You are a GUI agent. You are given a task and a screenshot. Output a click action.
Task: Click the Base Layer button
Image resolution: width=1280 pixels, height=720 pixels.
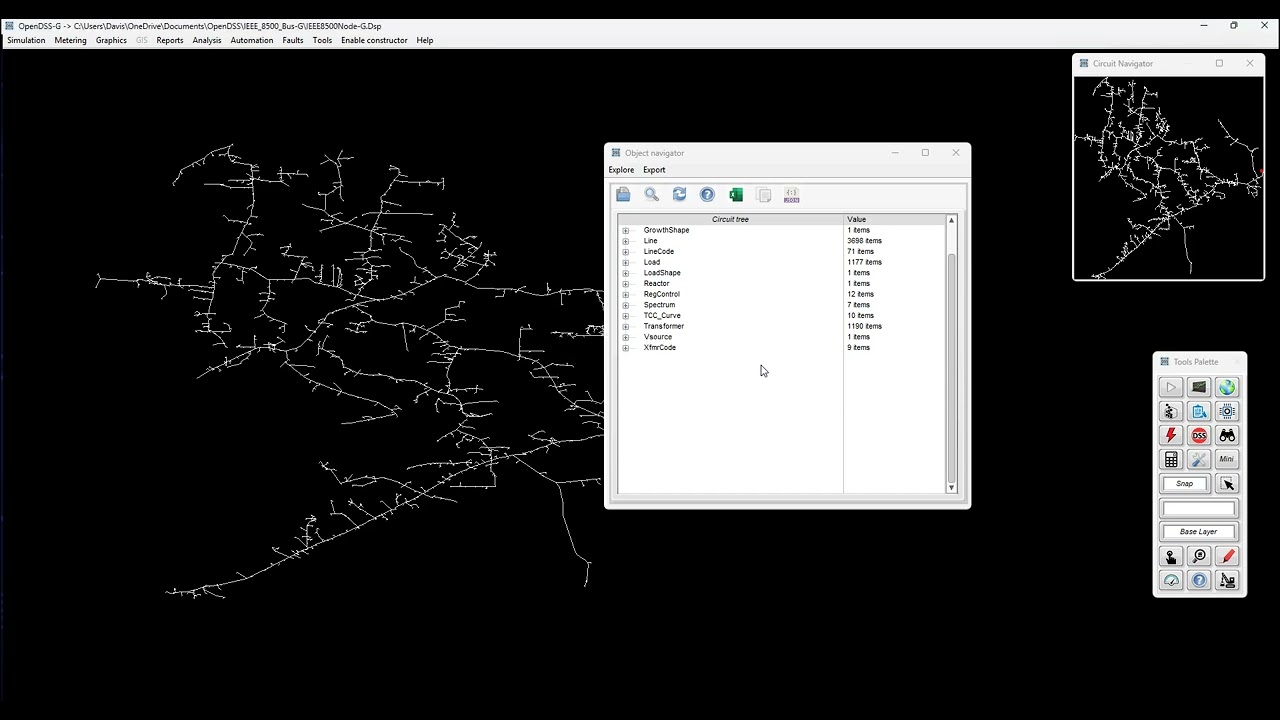point(1199,532)
